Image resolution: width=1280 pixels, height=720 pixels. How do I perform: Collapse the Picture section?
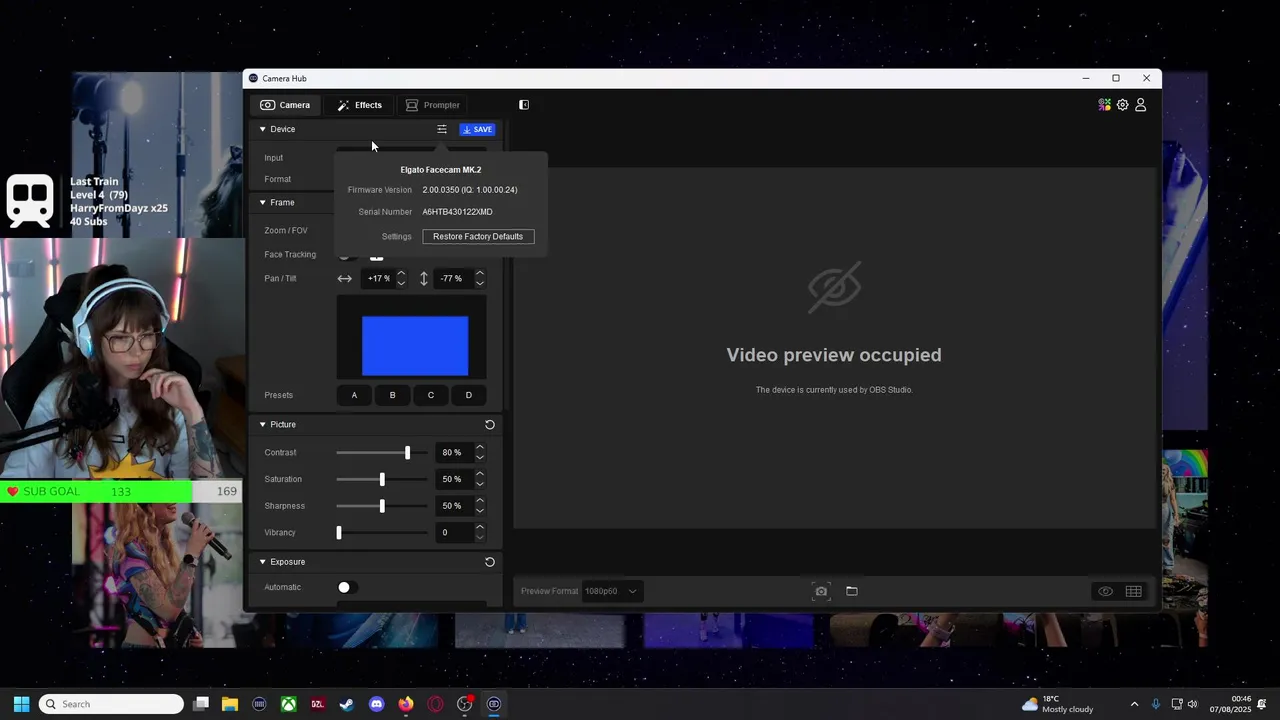263,425
